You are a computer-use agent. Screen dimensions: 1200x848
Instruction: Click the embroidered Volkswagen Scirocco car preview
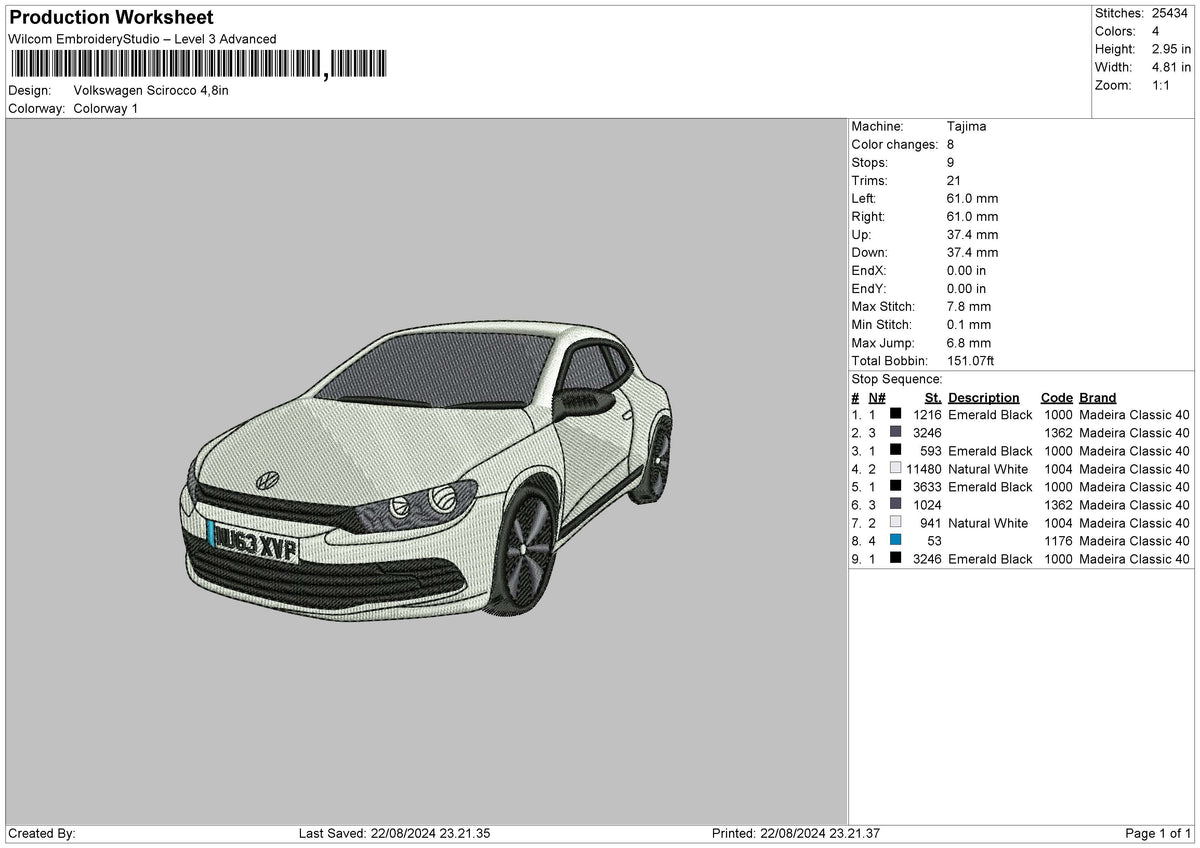[428, 469]
